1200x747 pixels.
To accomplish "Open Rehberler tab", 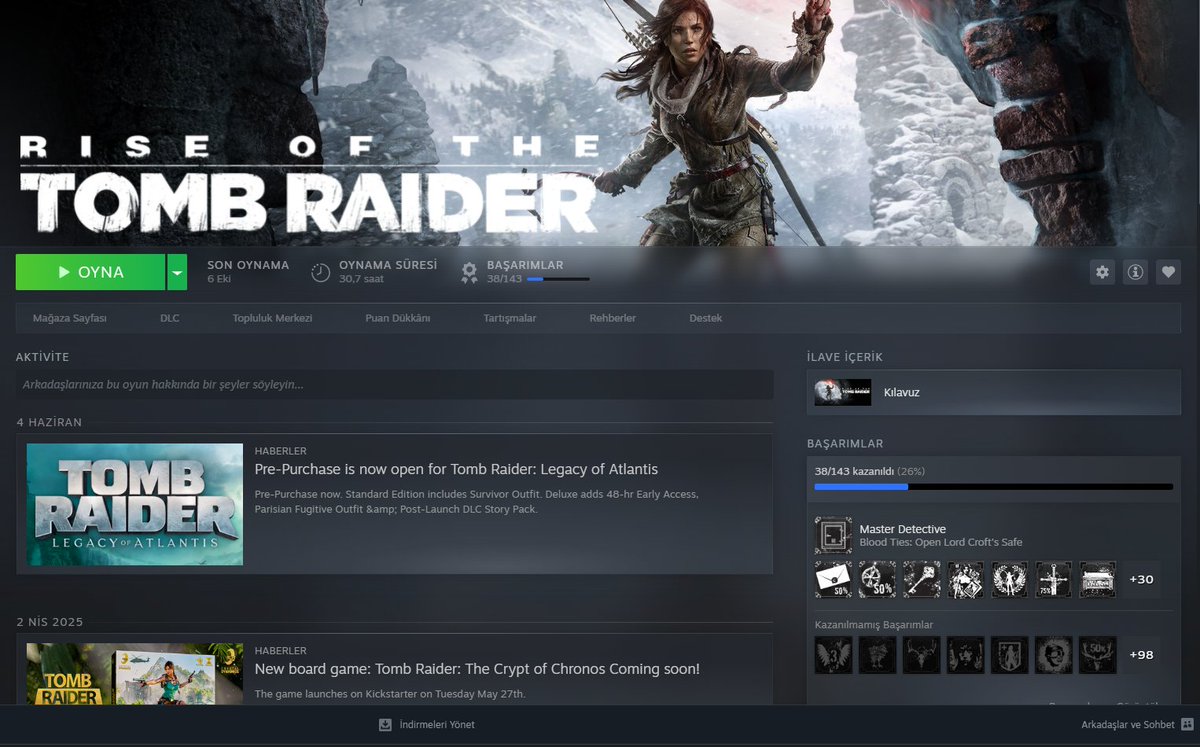I will 613,318.
